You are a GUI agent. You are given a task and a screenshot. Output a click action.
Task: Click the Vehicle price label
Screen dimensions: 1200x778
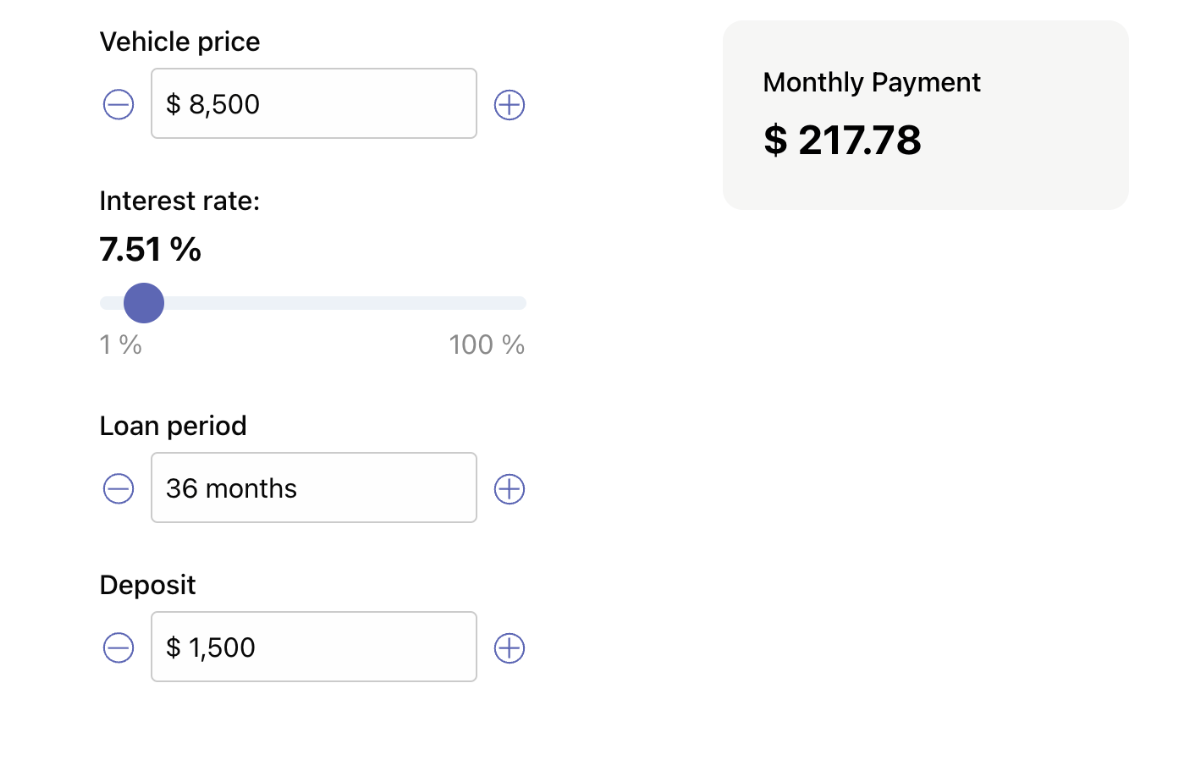click(x=180, y=42)
